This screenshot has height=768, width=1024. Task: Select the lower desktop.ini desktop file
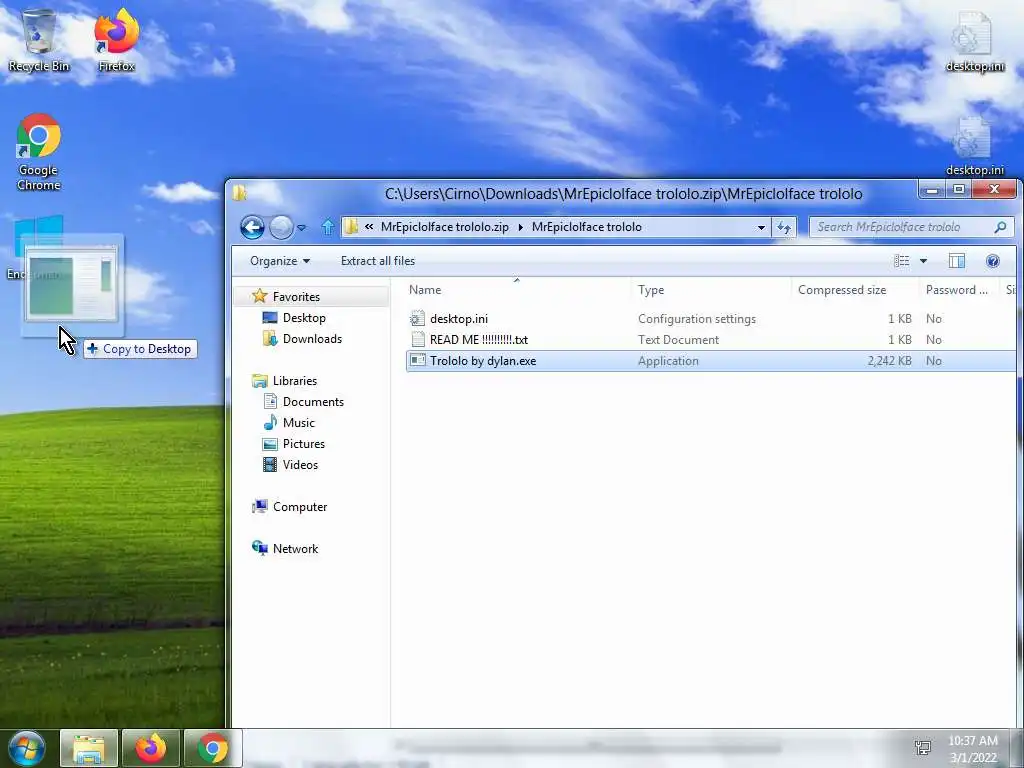click(x=974, y=146)
